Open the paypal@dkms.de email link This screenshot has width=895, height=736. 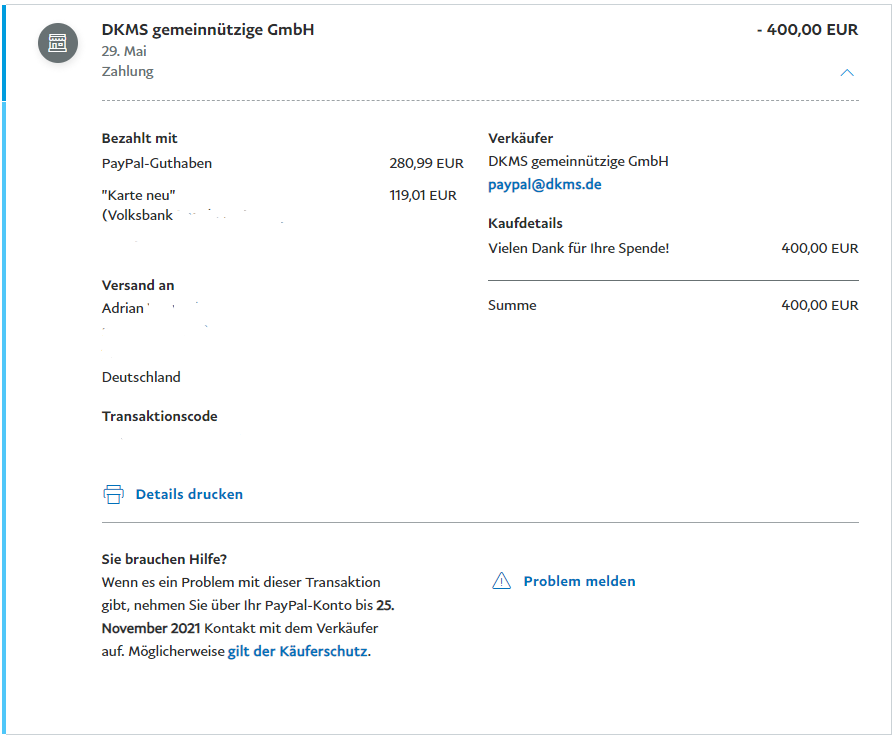point(545,184)
